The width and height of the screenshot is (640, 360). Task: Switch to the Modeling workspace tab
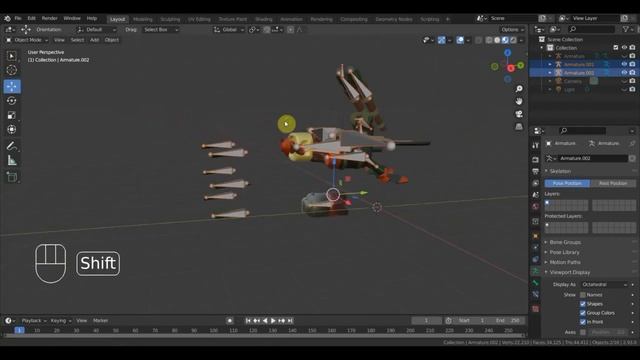(142, 19)
